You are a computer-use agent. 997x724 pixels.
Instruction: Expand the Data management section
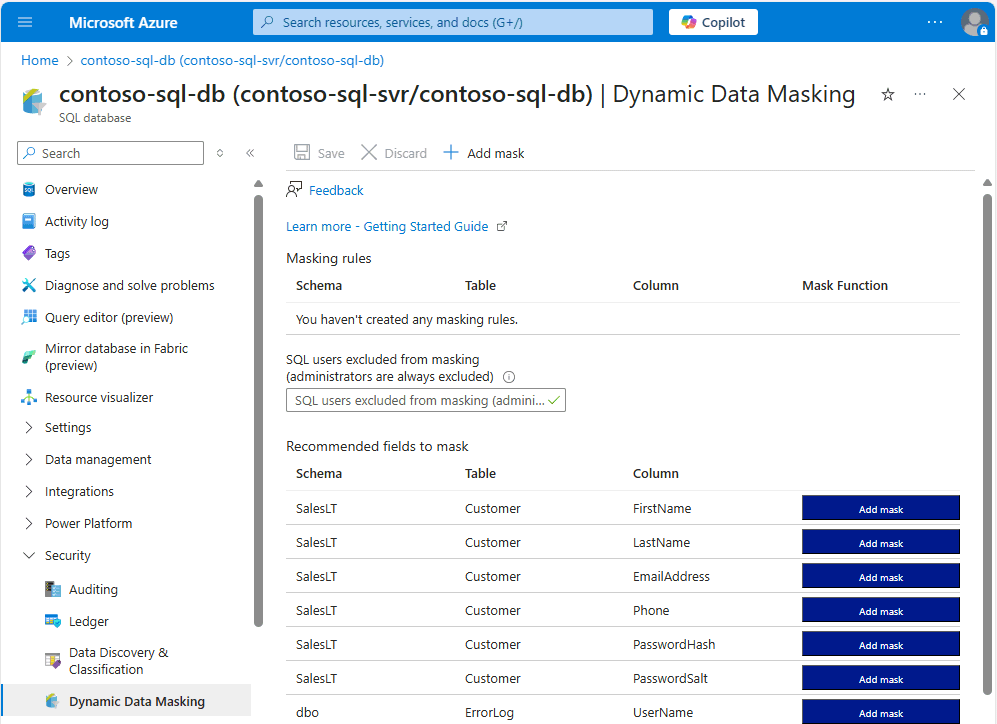tap(98, 459)
